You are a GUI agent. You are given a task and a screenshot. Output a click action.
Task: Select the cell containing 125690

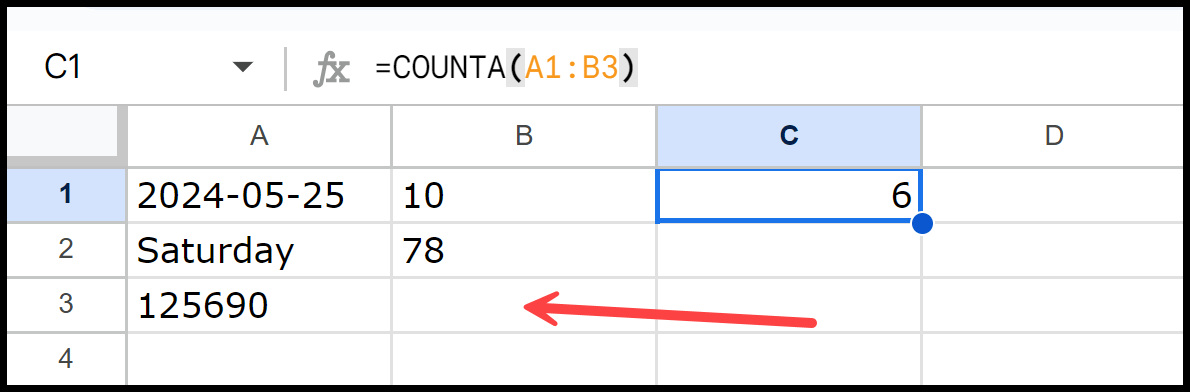260,305
